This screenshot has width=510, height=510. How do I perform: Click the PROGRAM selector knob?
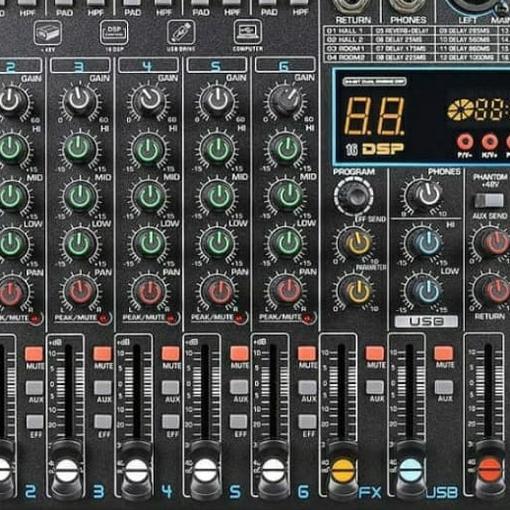pyautogui.click(x=354, y=196)
